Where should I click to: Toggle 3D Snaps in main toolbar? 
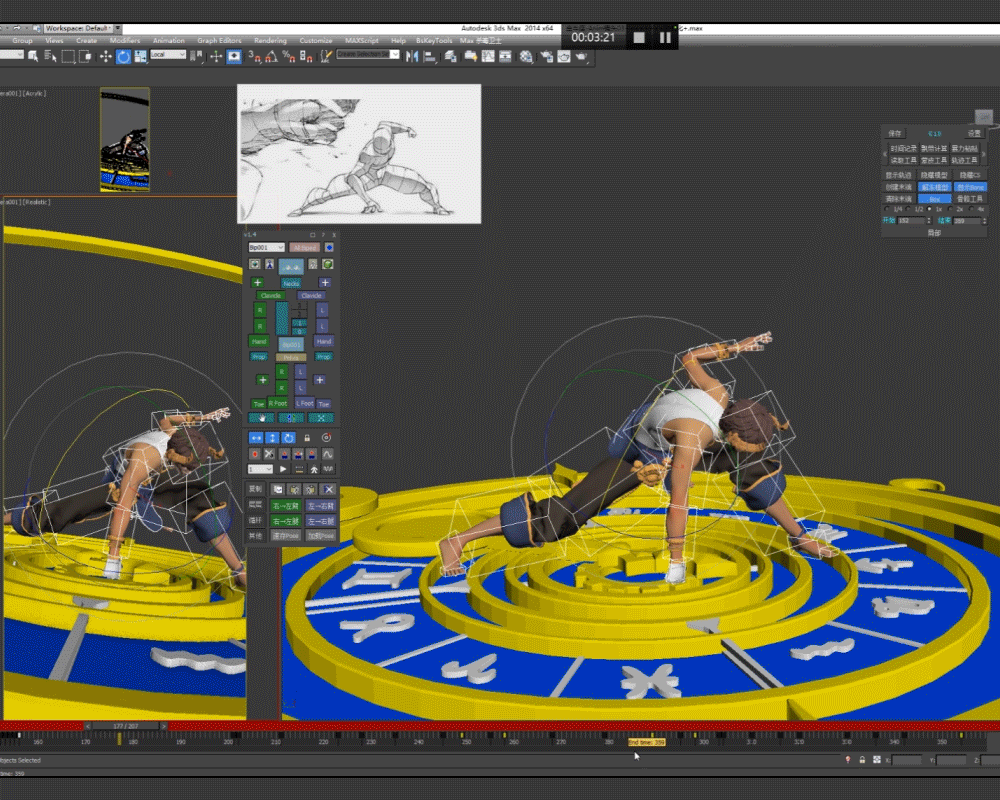click(x=254, y=56)
